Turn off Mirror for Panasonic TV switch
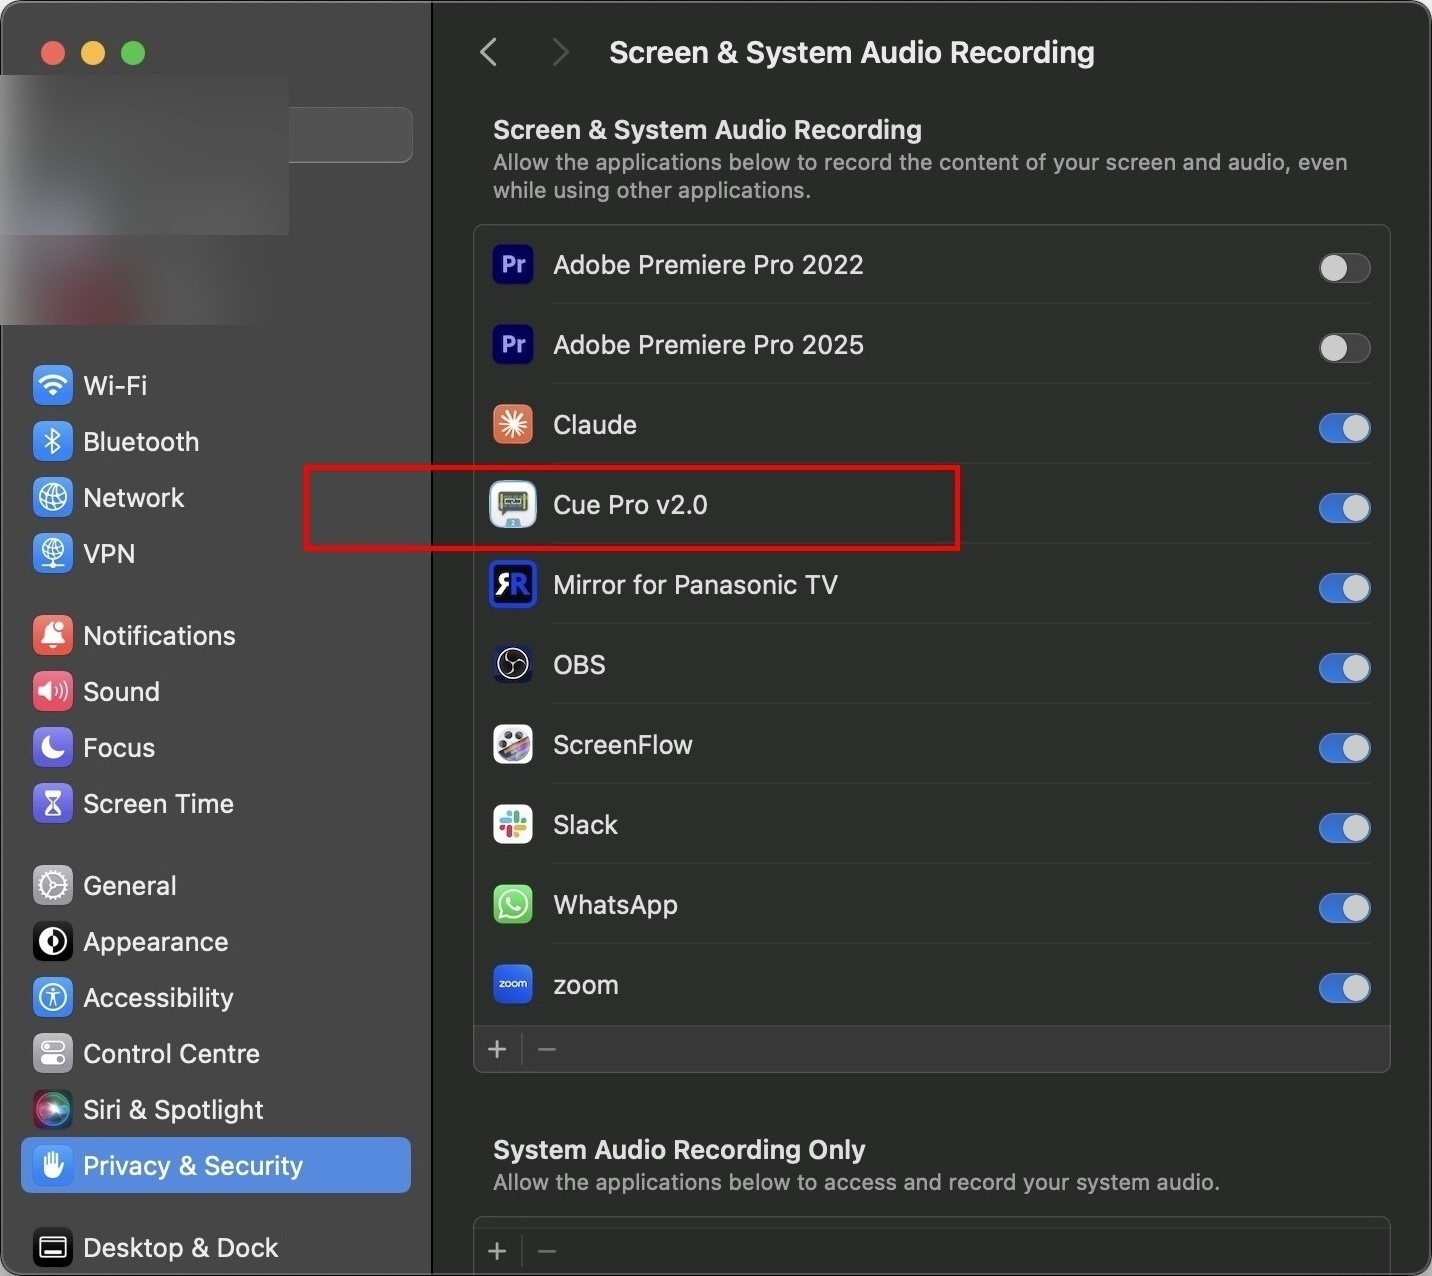The height and width of the screenshot is (1276, 1432). pos(1344,588)
